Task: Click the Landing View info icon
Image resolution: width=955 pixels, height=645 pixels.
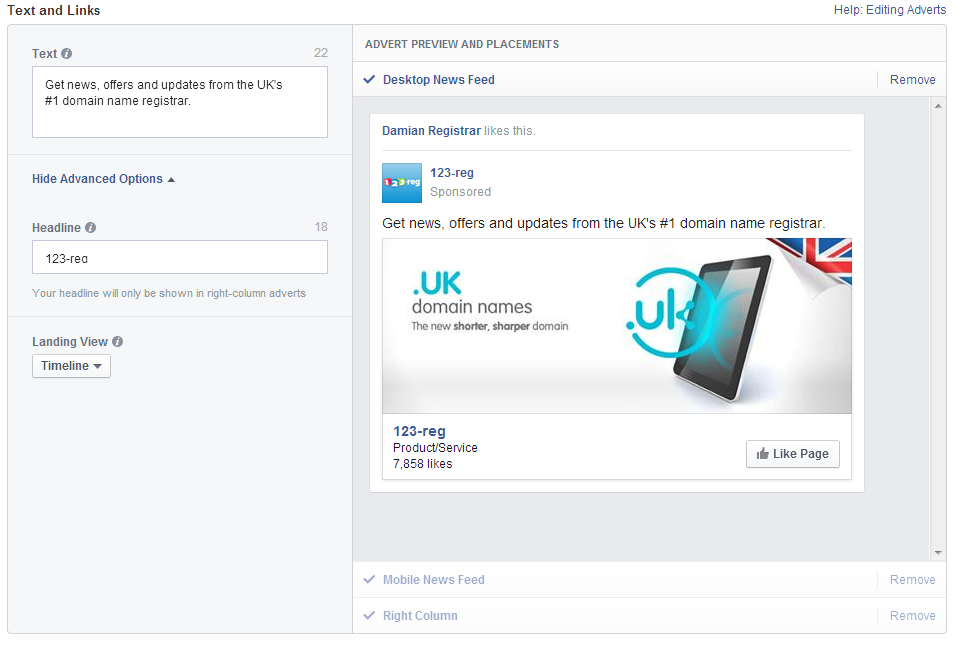Action: point(118,342)
